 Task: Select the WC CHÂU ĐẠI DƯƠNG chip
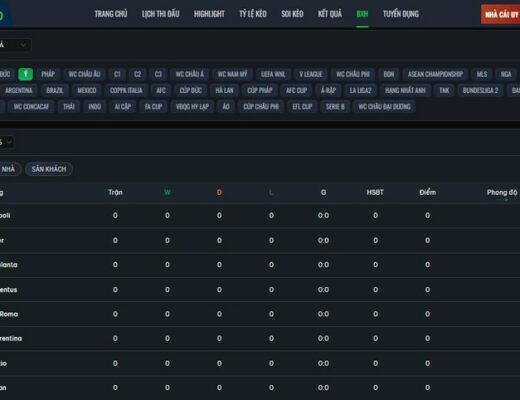click(384, 107)
